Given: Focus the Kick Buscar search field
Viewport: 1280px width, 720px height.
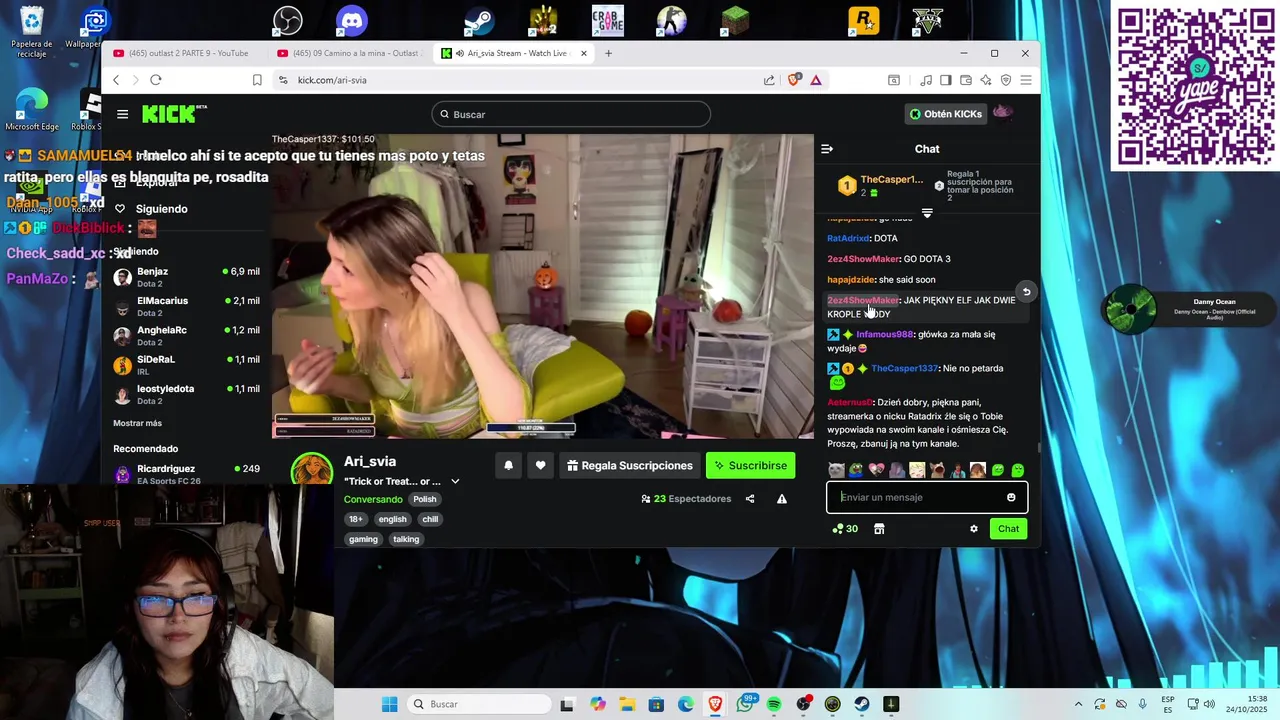Looking at the screenshot, I should [x=571, y=114].
